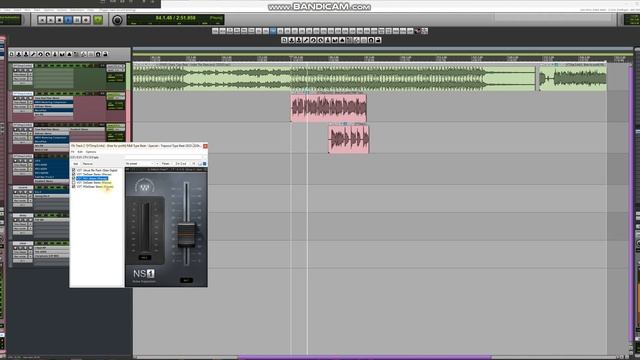Viewport: 640px width, 360px height.
Task: Click the headphone icon above the track list
Action: coord(98,54)
